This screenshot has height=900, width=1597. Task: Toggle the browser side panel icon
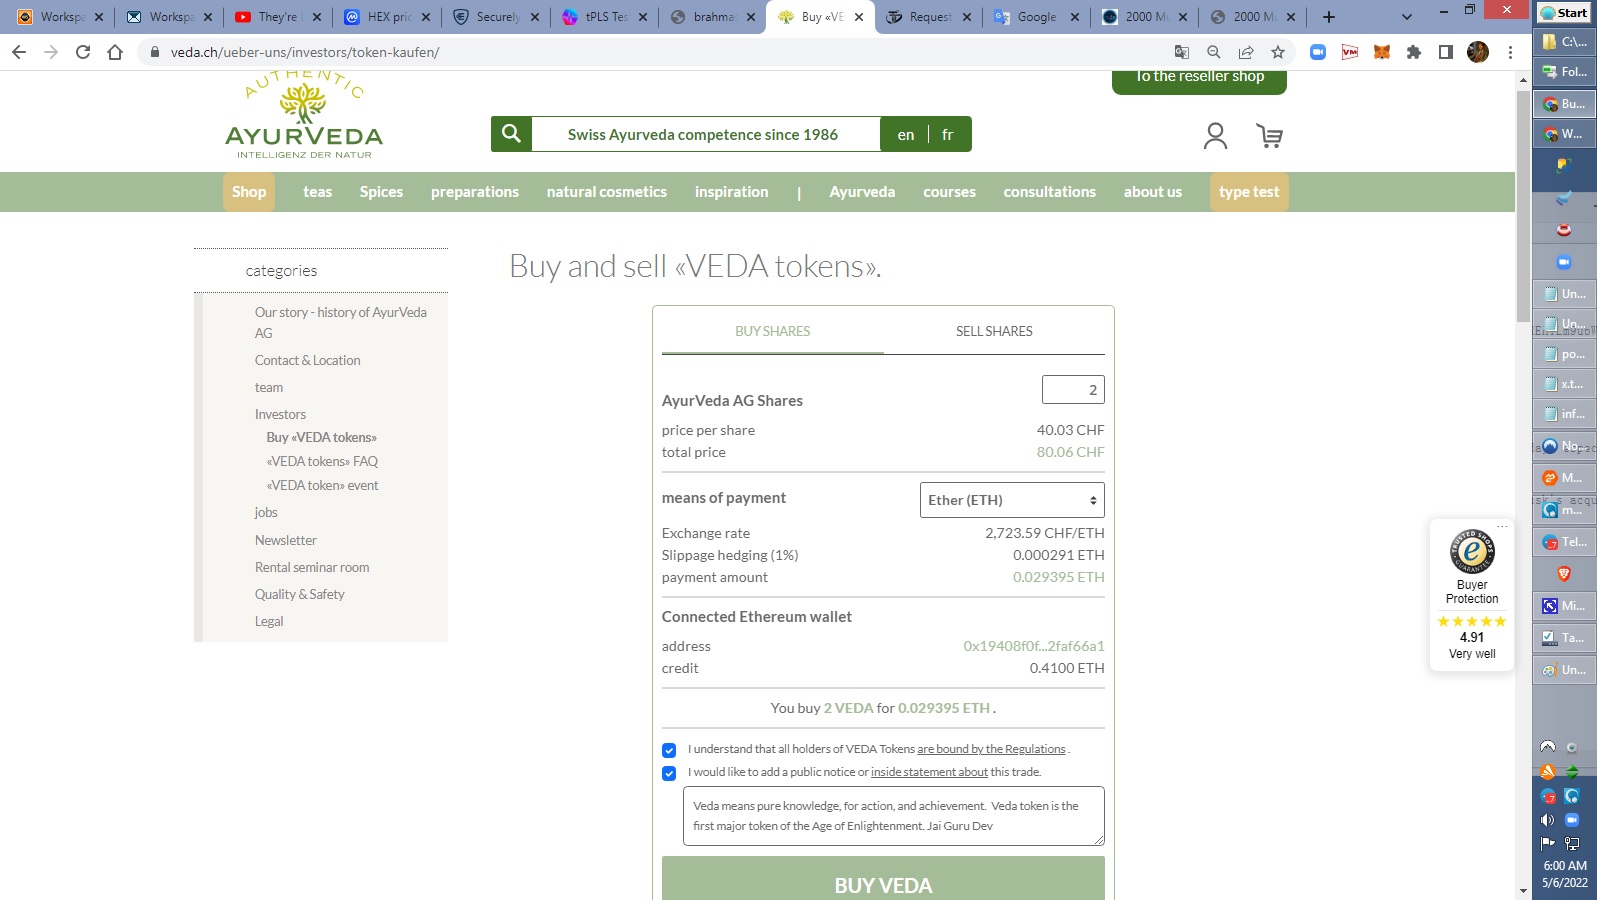click(1446, 52)
